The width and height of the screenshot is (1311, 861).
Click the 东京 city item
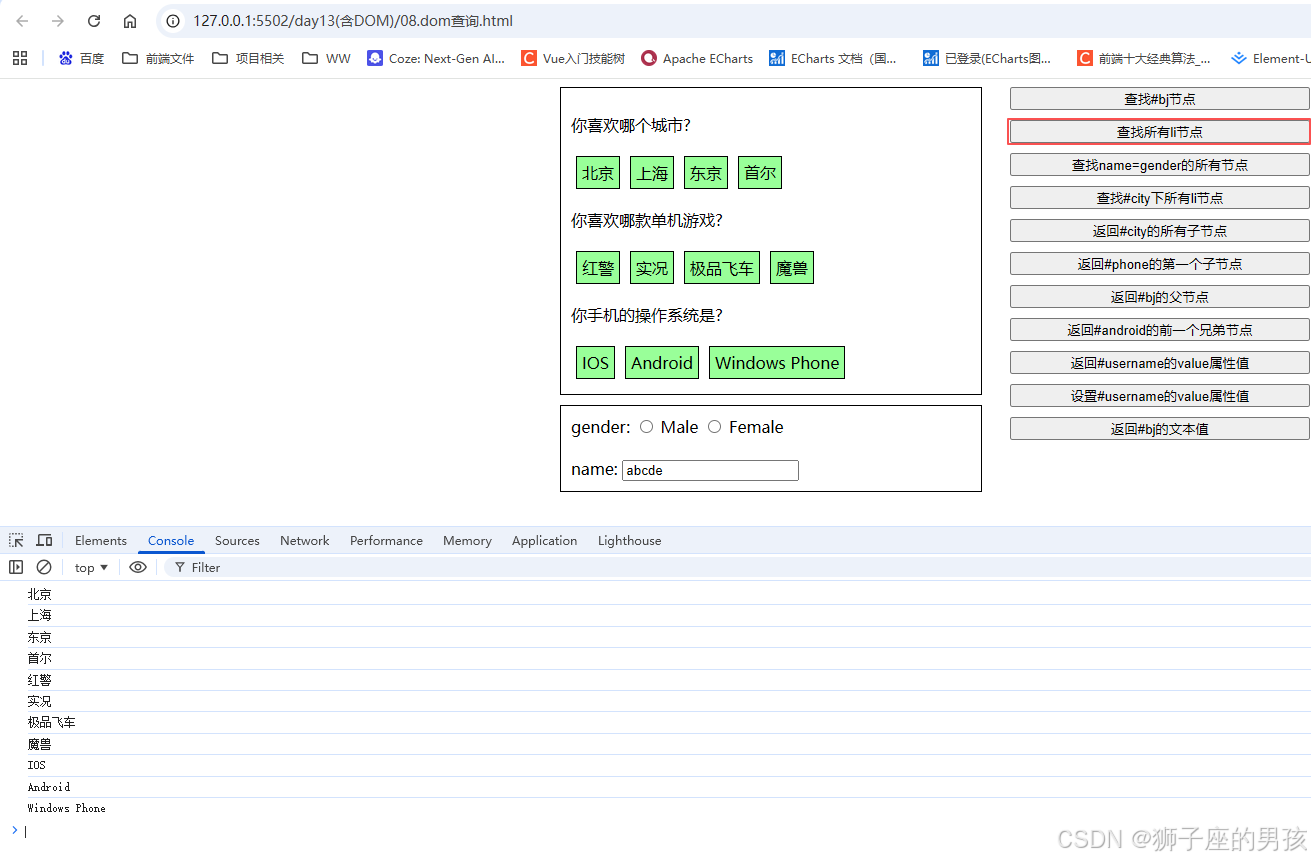point(706,172)
